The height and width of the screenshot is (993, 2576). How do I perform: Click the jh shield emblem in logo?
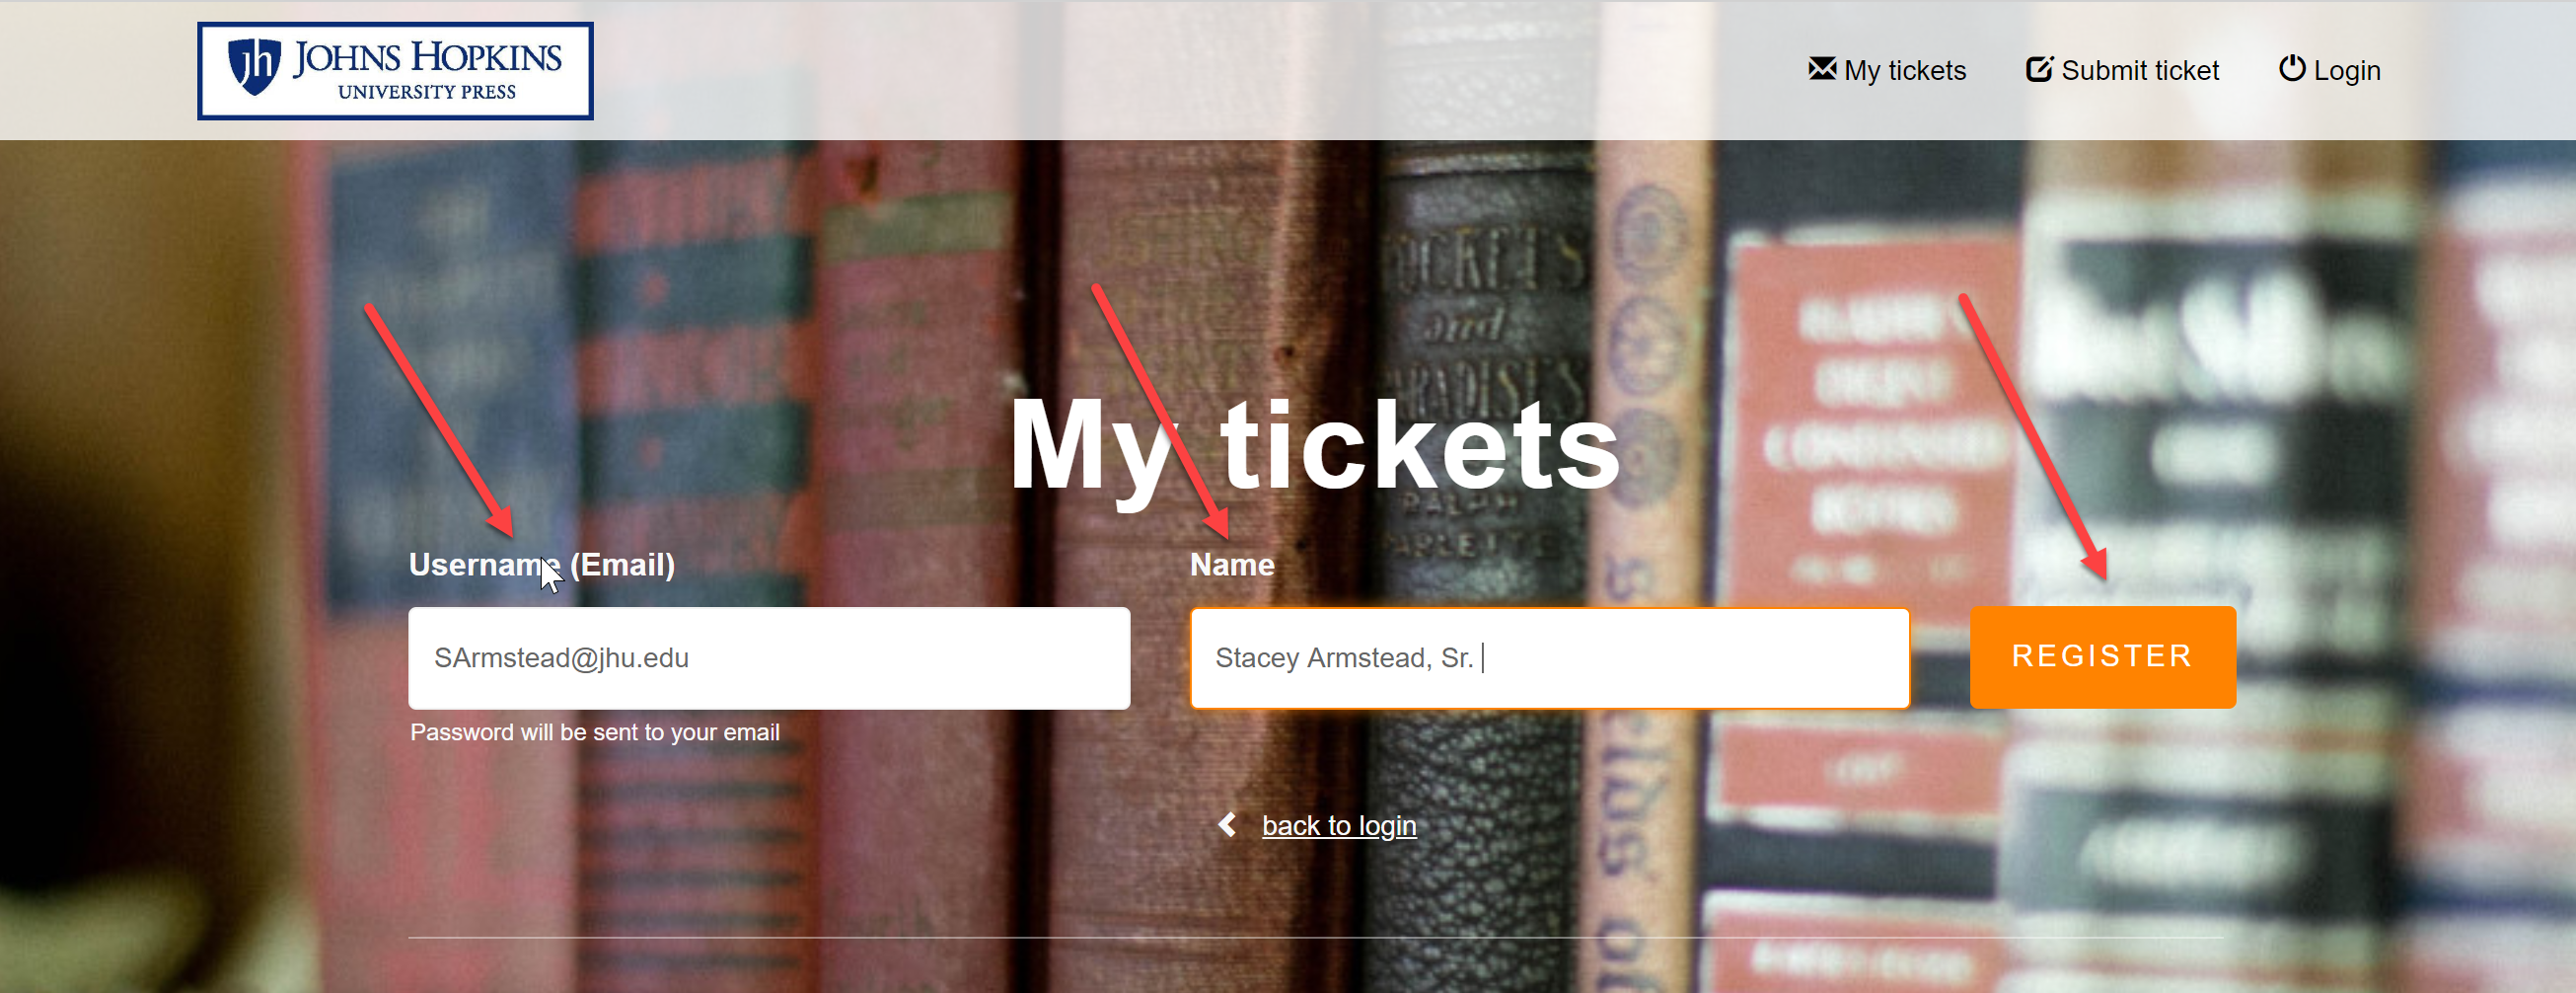254,67
